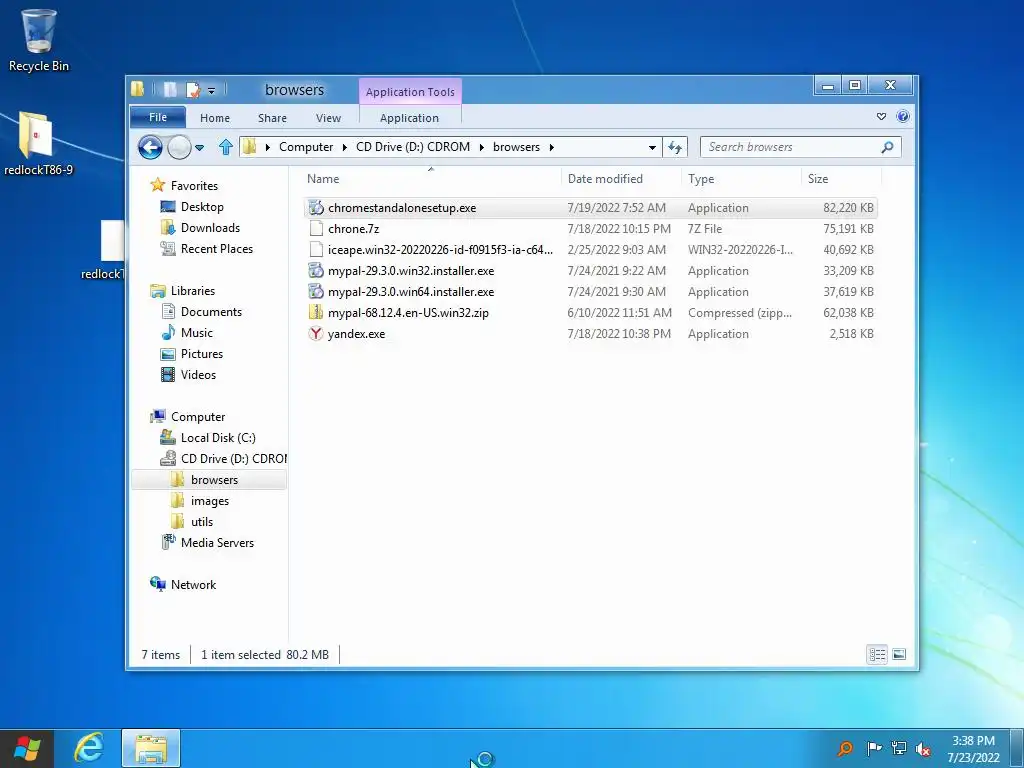Open the View ribbon tab
This screenshot has width=1024, height=768.
click(x=328, y=118)
